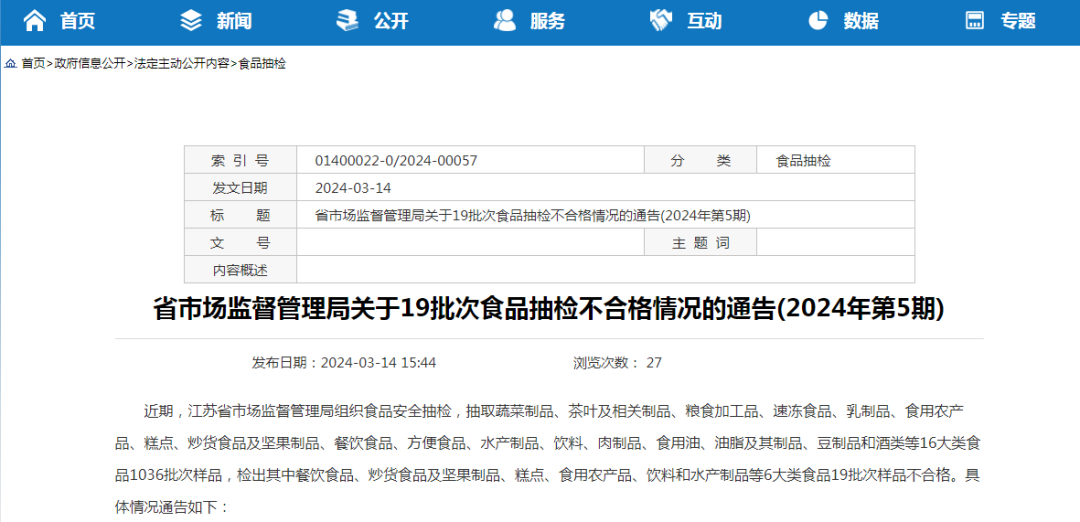Viewport: 1080px width, 522px height.
Task: Click the 浏览次数： 27 view count
Action: 617,363
